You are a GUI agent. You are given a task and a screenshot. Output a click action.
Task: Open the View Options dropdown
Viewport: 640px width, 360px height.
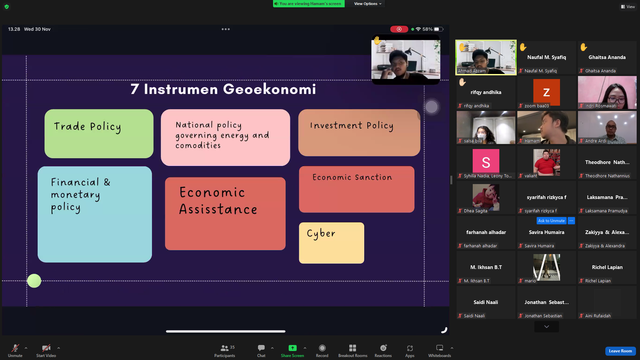tap(367, 4)
